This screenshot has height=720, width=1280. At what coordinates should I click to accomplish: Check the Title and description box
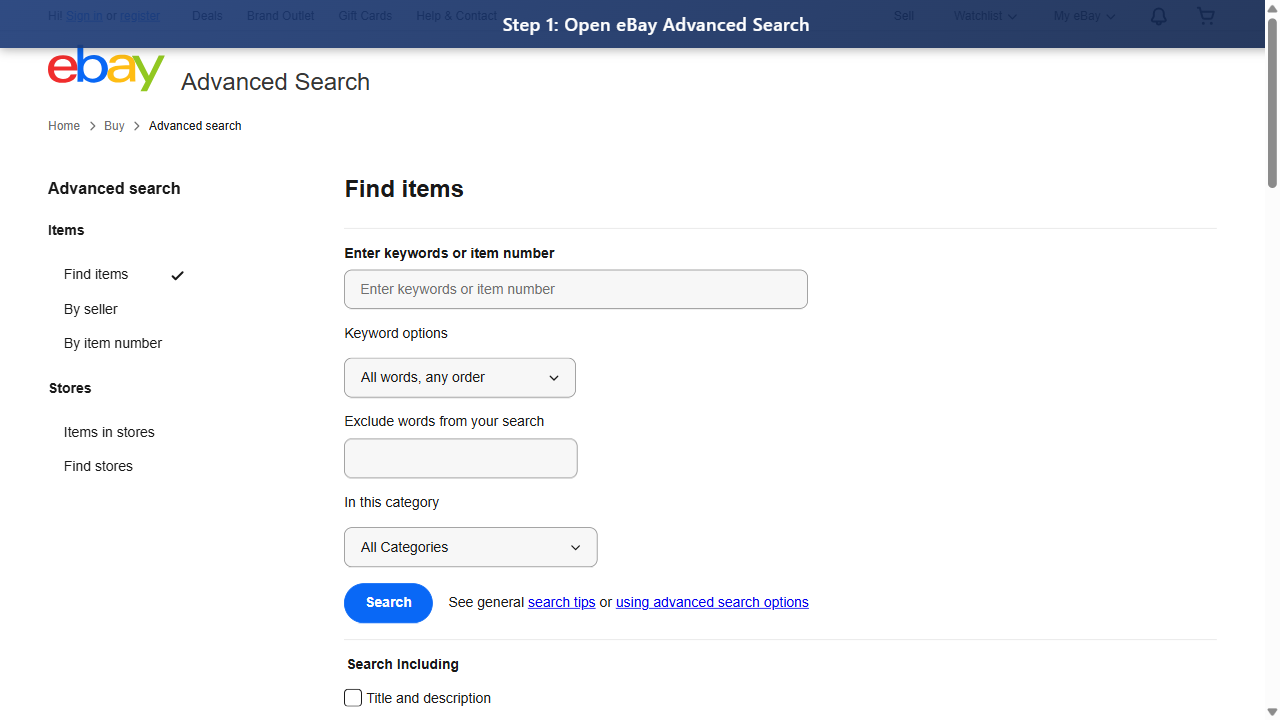[x=353, y=697]
